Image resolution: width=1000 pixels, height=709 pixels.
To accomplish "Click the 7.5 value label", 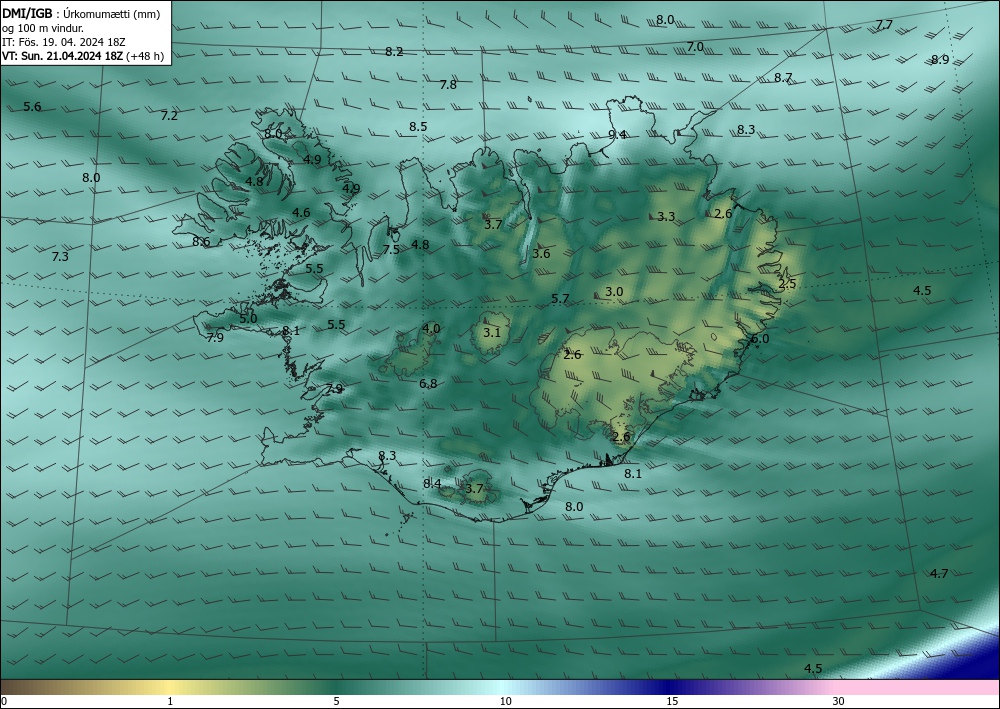I will tap(391, 249).
